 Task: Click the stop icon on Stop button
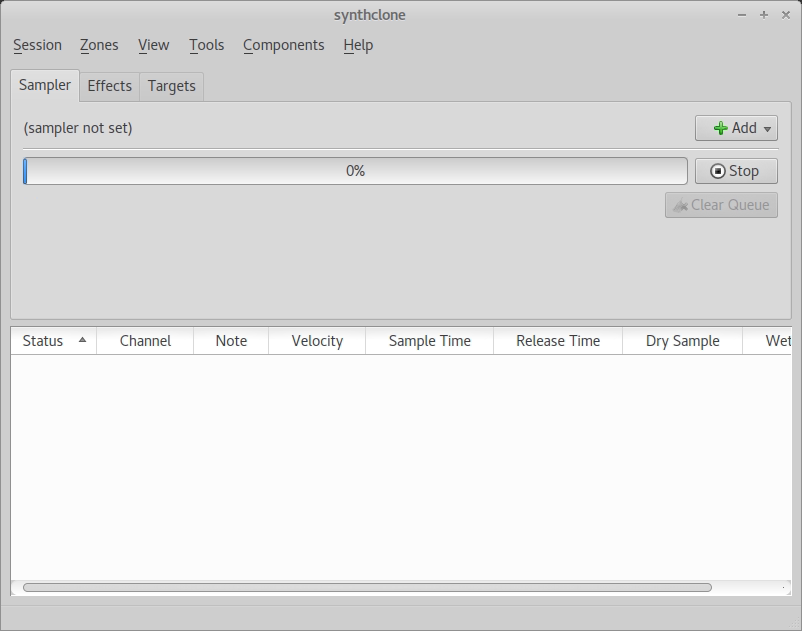tap(718, 171)
